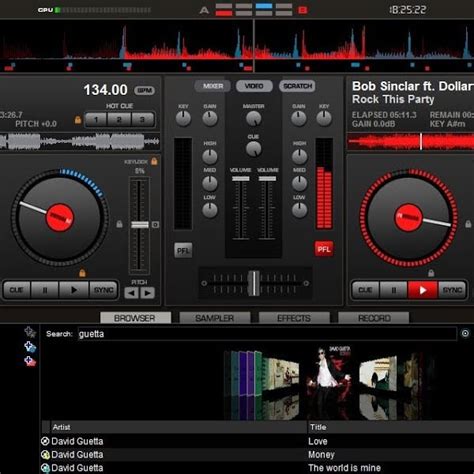Click the right deck red play button

click(422, 290)
